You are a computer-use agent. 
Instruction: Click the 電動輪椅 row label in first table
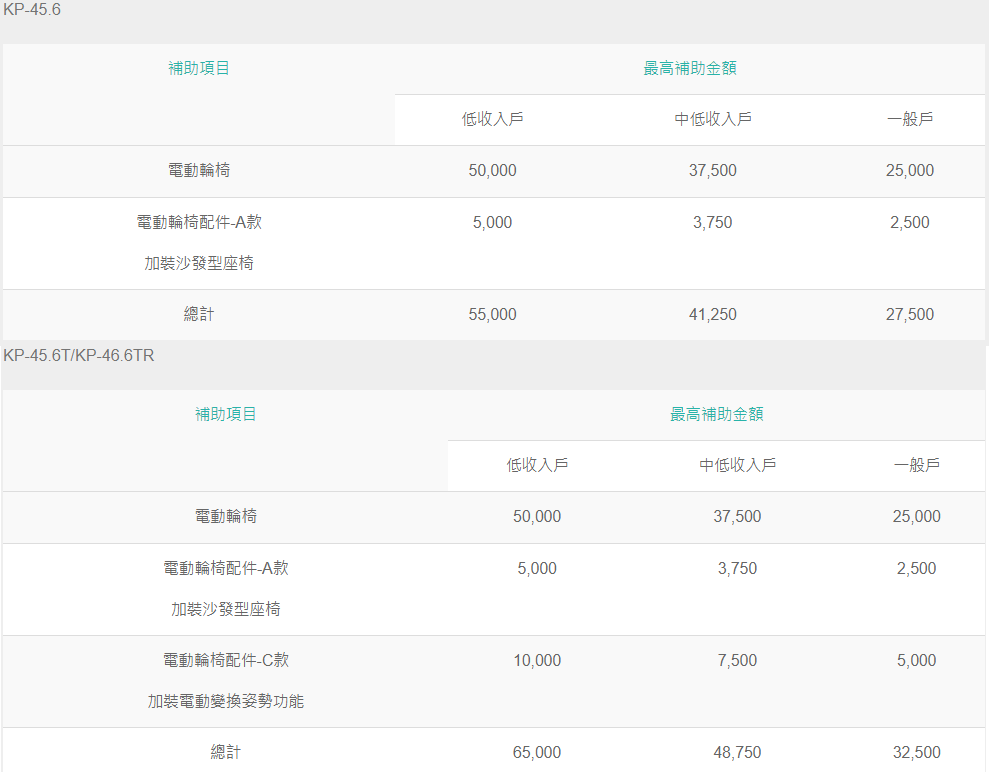pos(199,170)
